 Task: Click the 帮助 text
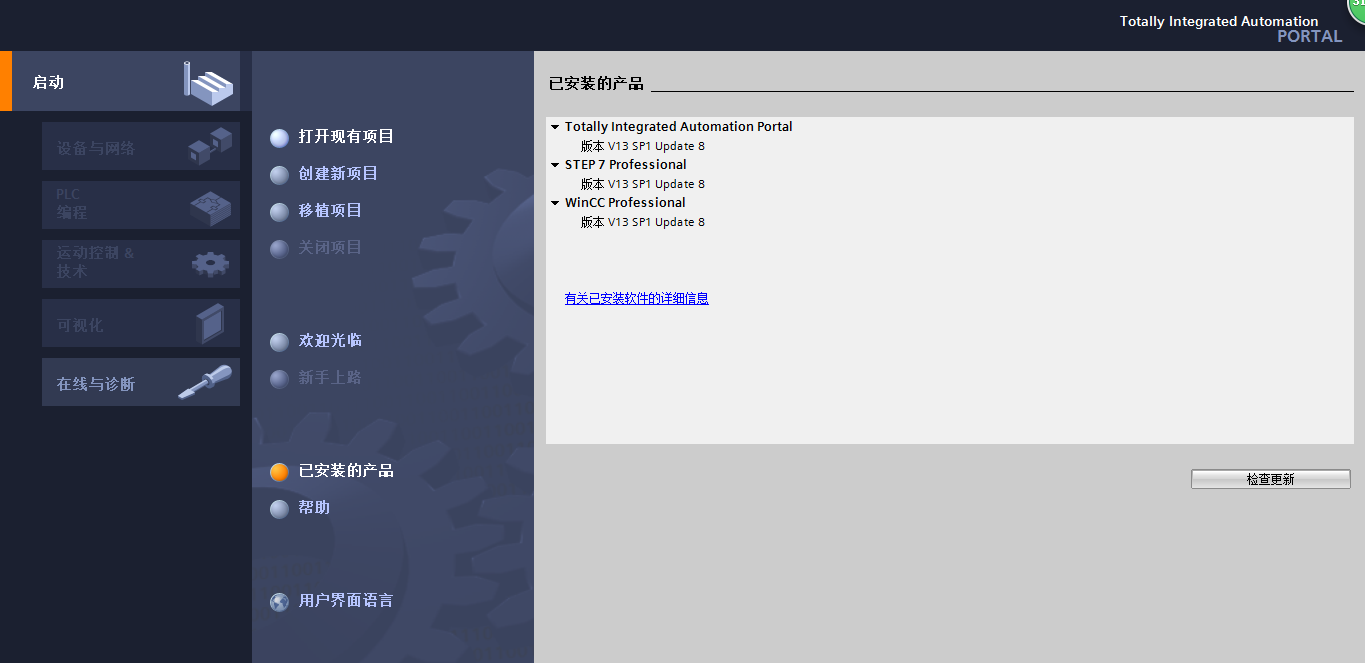click(x=314, y=507)
